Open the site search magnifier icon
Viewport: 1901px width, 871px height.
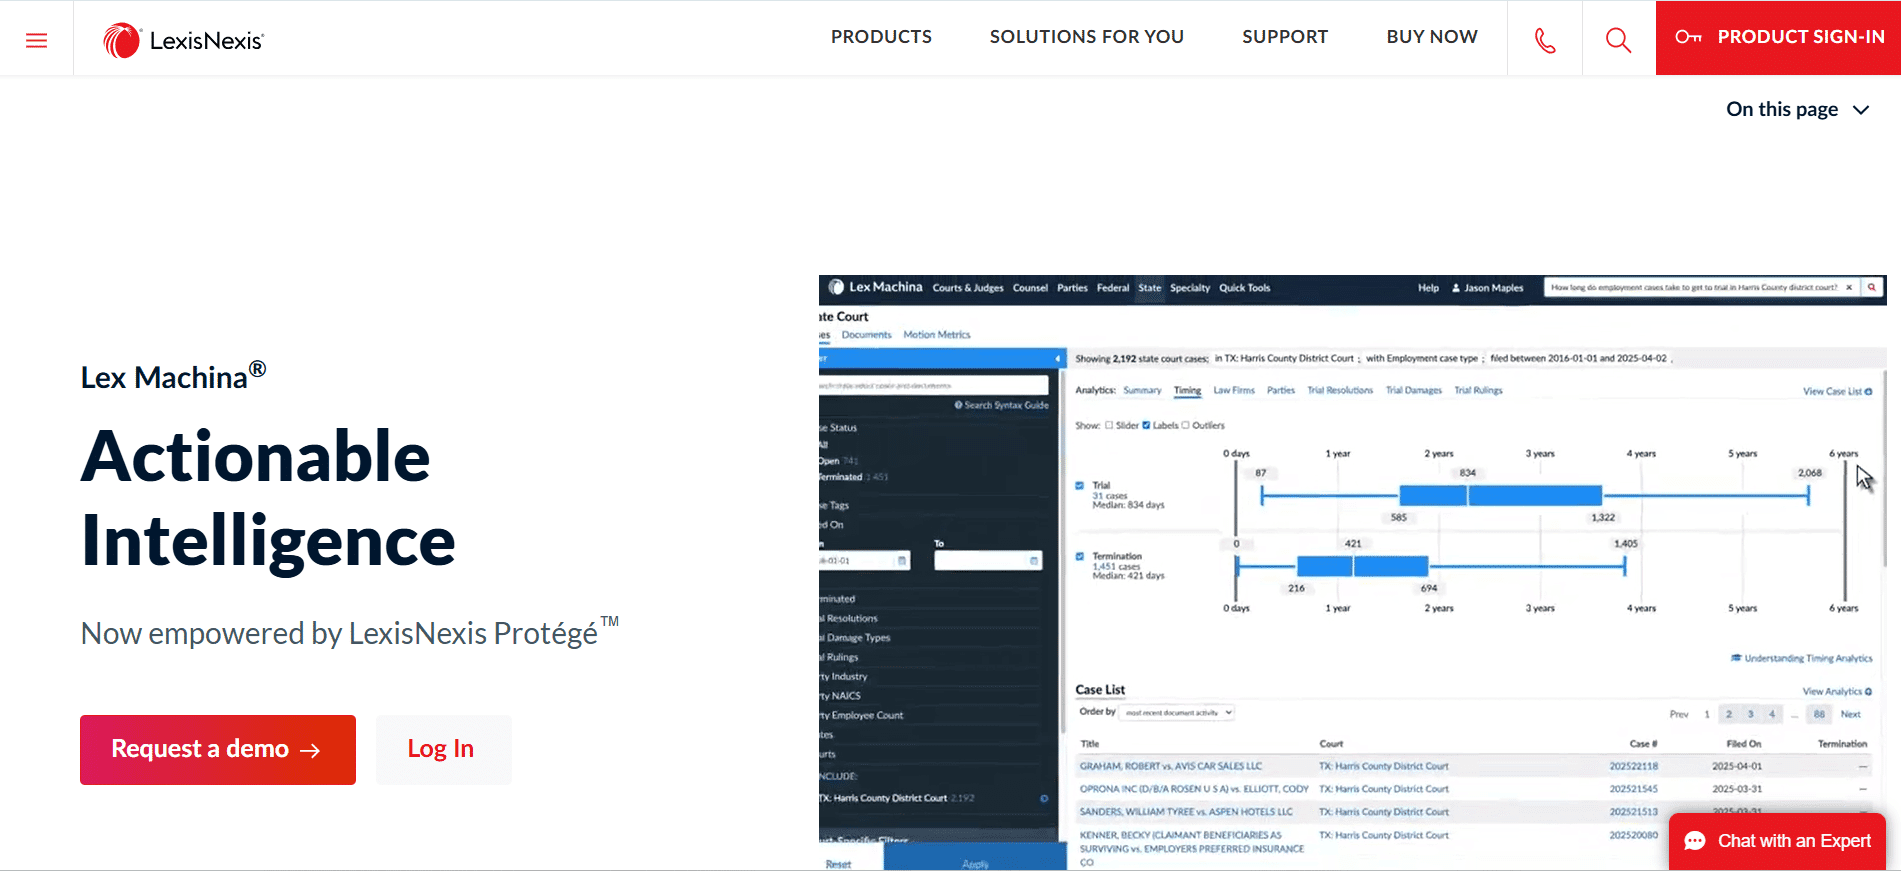(1618, 40)
